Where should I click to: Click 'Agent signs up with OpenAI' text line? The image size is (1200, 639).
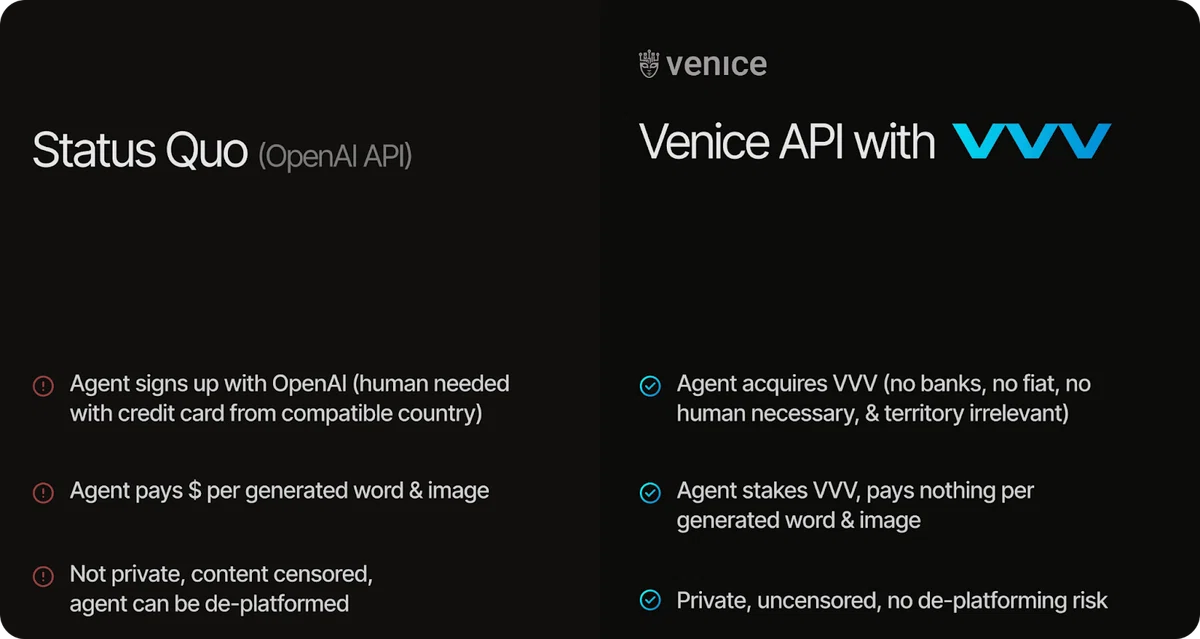coord(290,383)
